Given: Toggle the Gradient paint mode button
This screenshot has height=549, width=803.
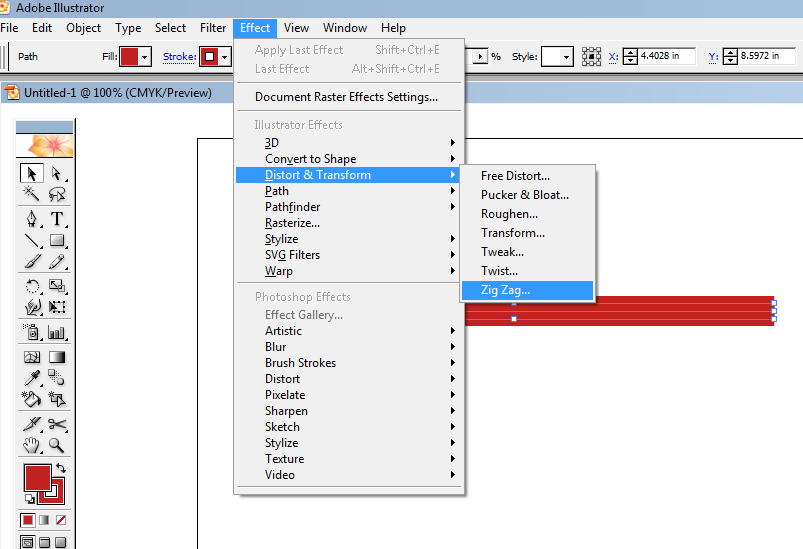Looking at the screenshot, I should pyautogui.click(x=44, y=520).
